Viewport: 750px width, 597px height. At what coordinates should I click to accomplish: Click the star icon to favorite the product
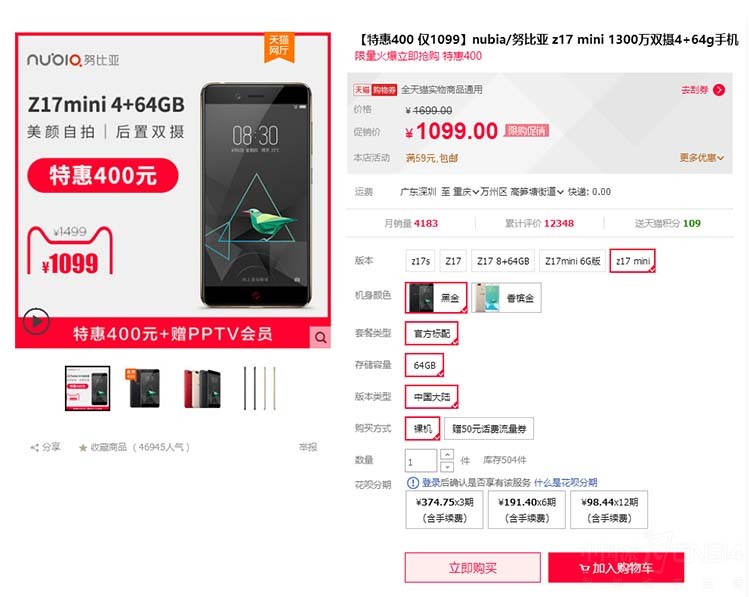pyautogui.click(x=83, y=448)
